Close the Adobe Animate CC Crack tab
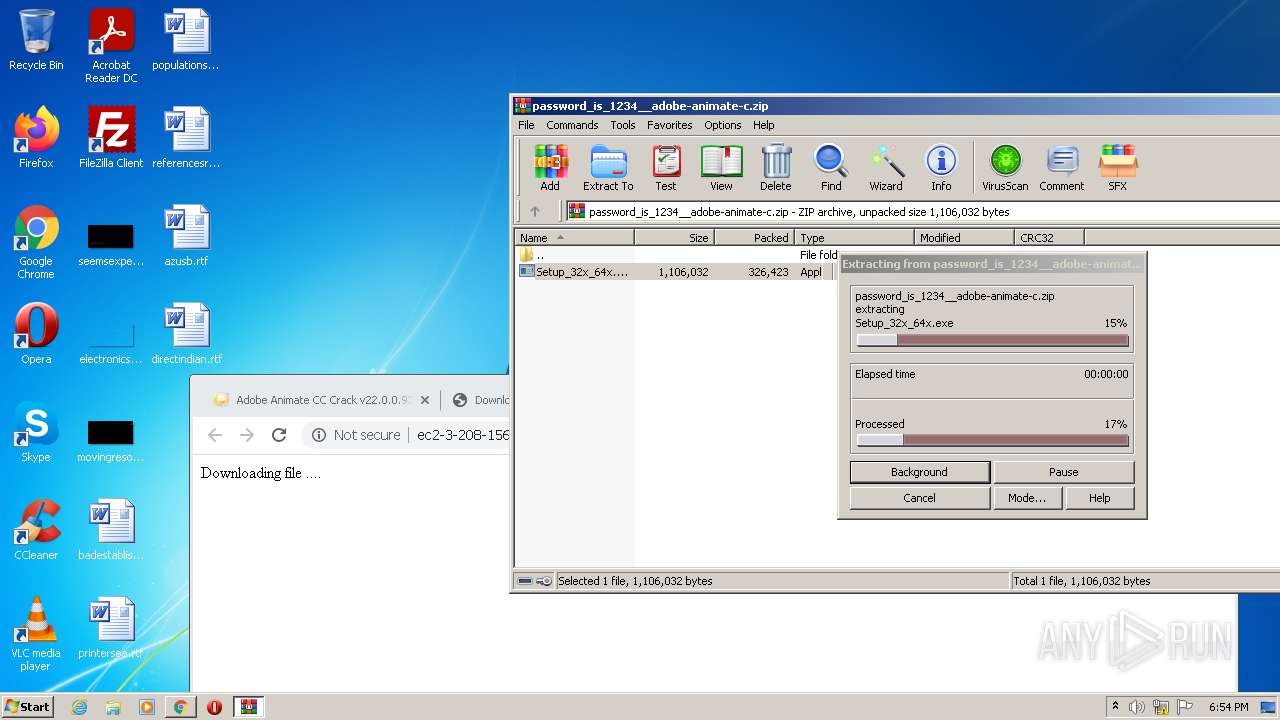Image resolution: width=1280 pixels, height=720 pixels. [x=425, y=400]
